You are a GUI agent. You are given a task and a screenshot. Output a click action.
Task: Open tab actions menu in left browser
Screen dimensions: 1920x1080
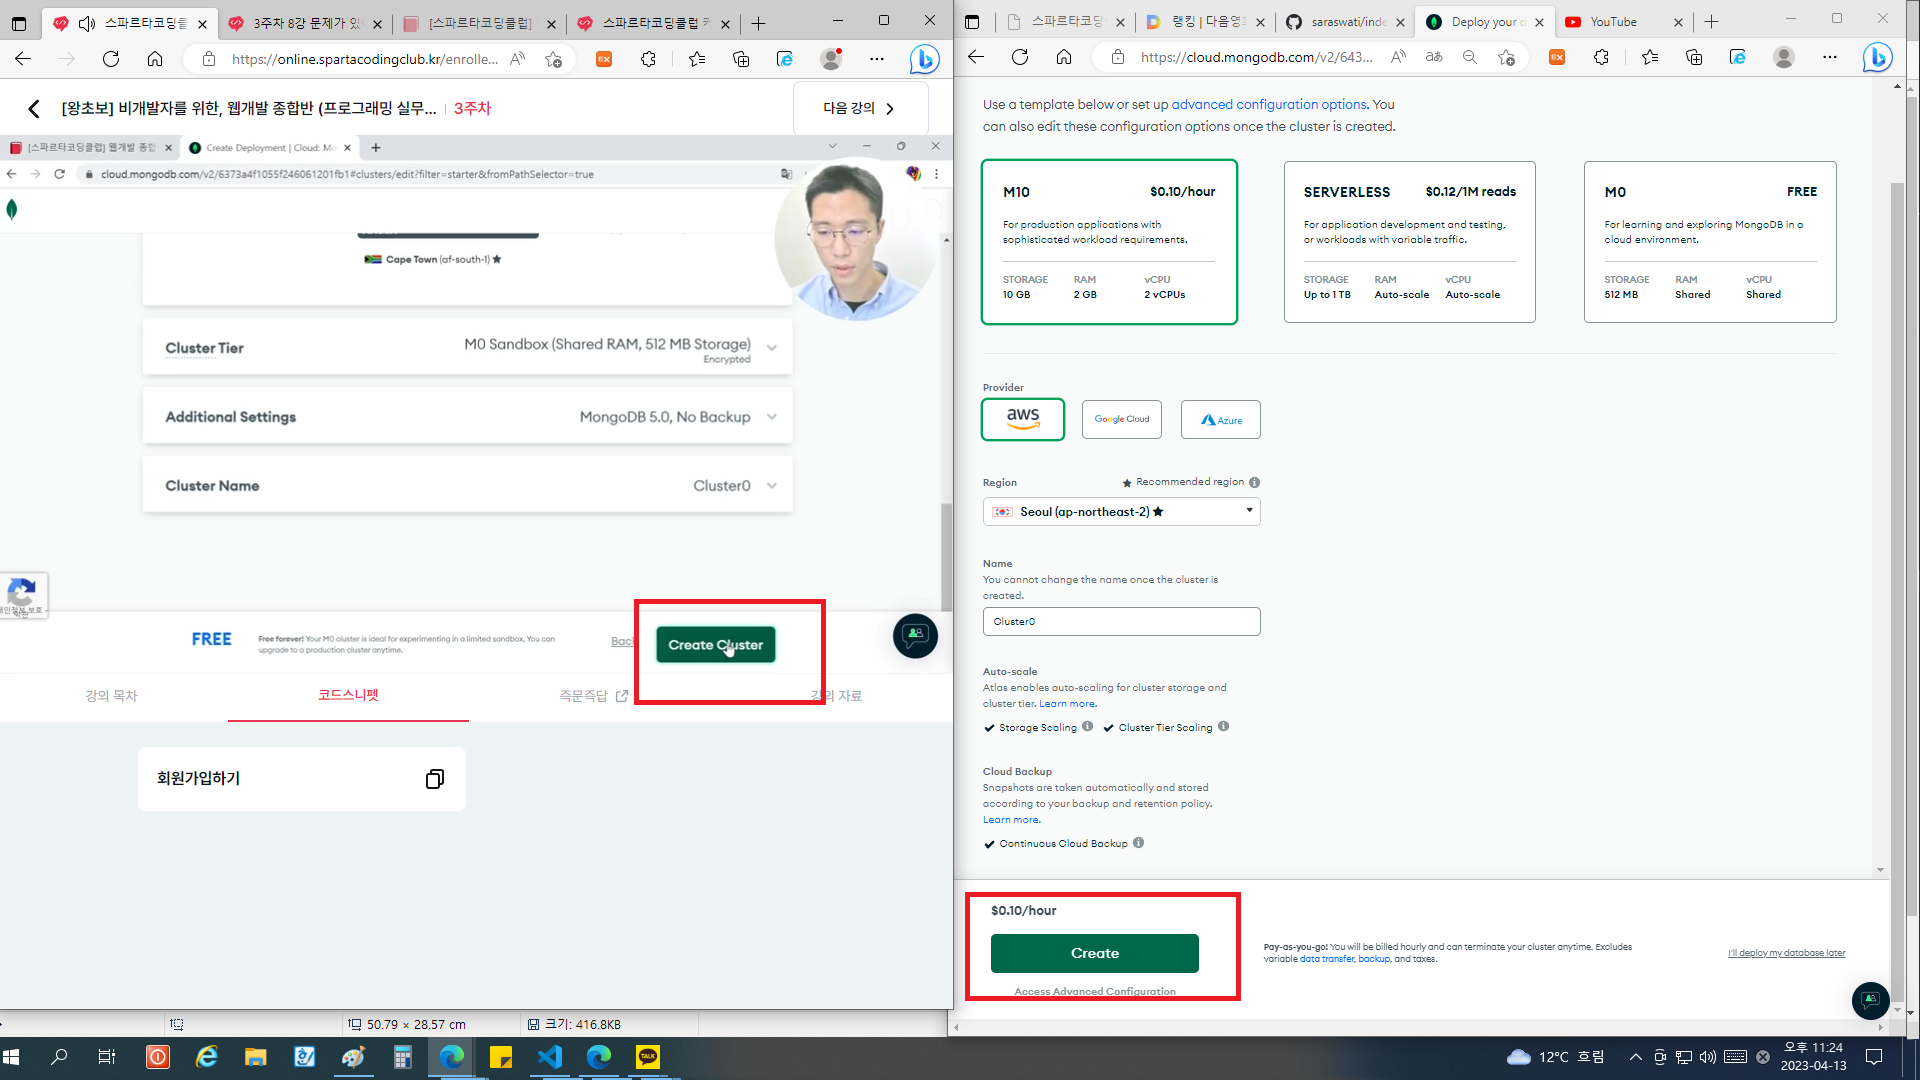click(19, 23)
